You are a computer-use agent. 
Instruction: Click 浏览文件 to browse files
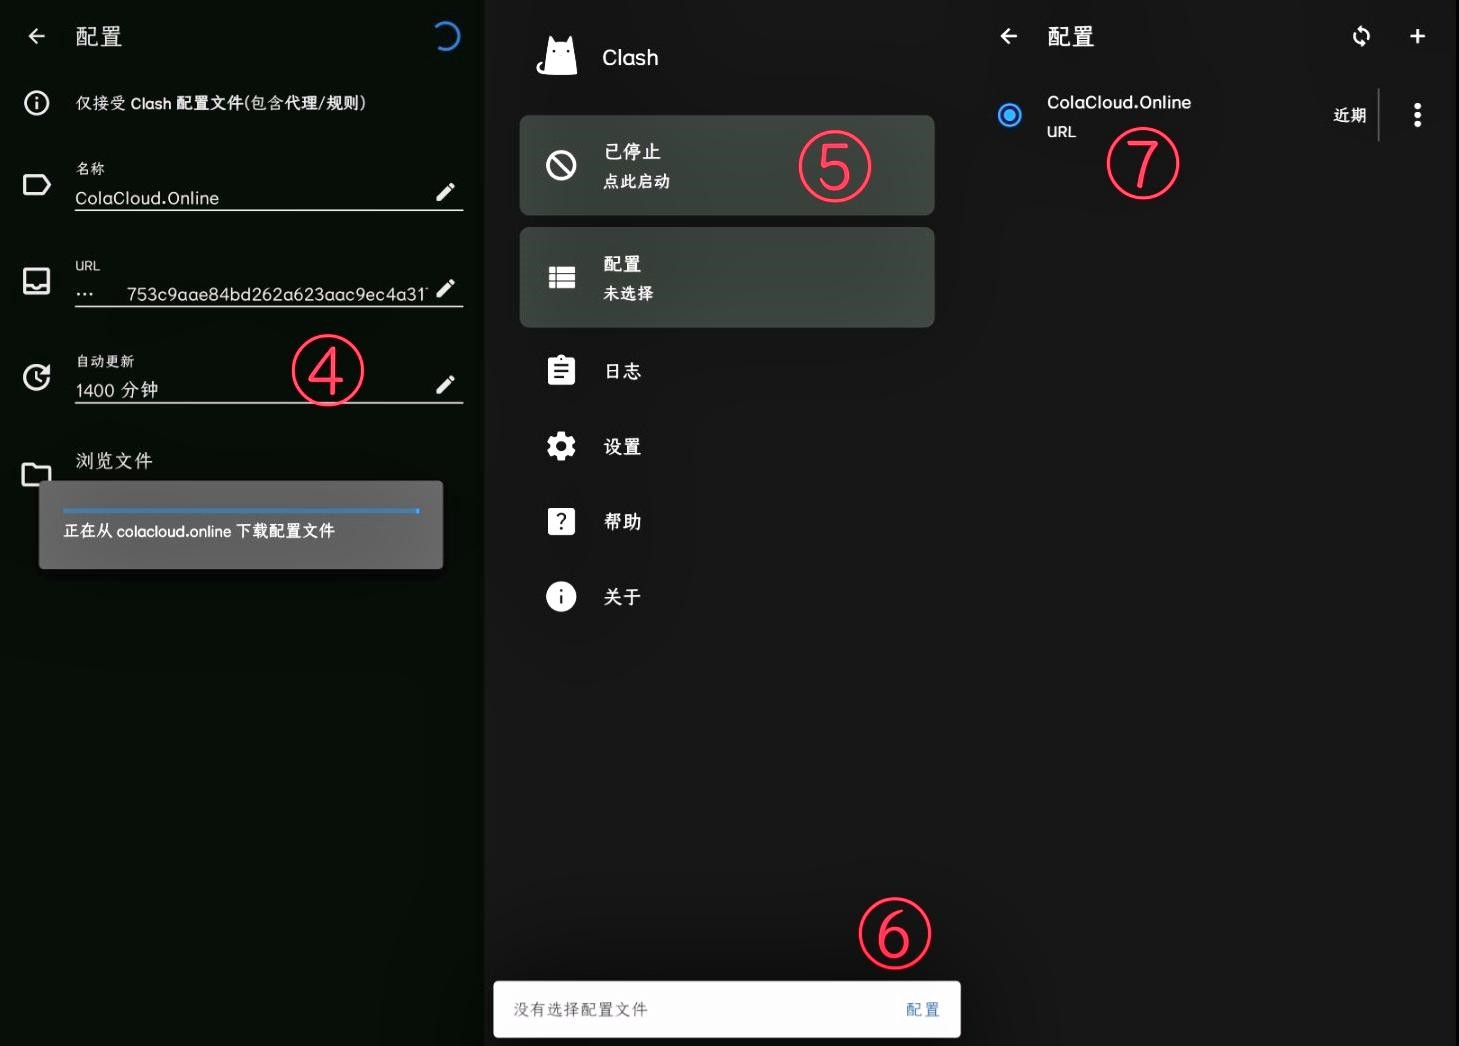point(114,461)
